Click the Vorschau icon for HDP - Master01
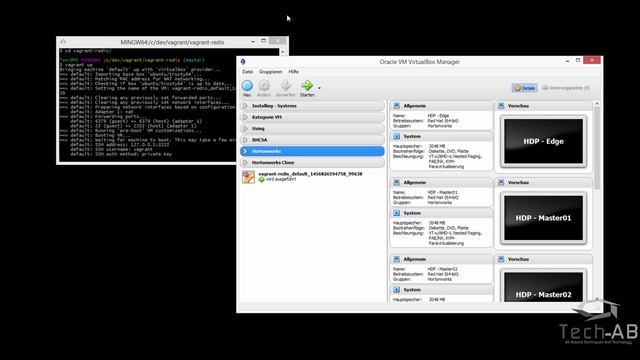The width and height of the screenshot is (640, 360). [501, 182]
